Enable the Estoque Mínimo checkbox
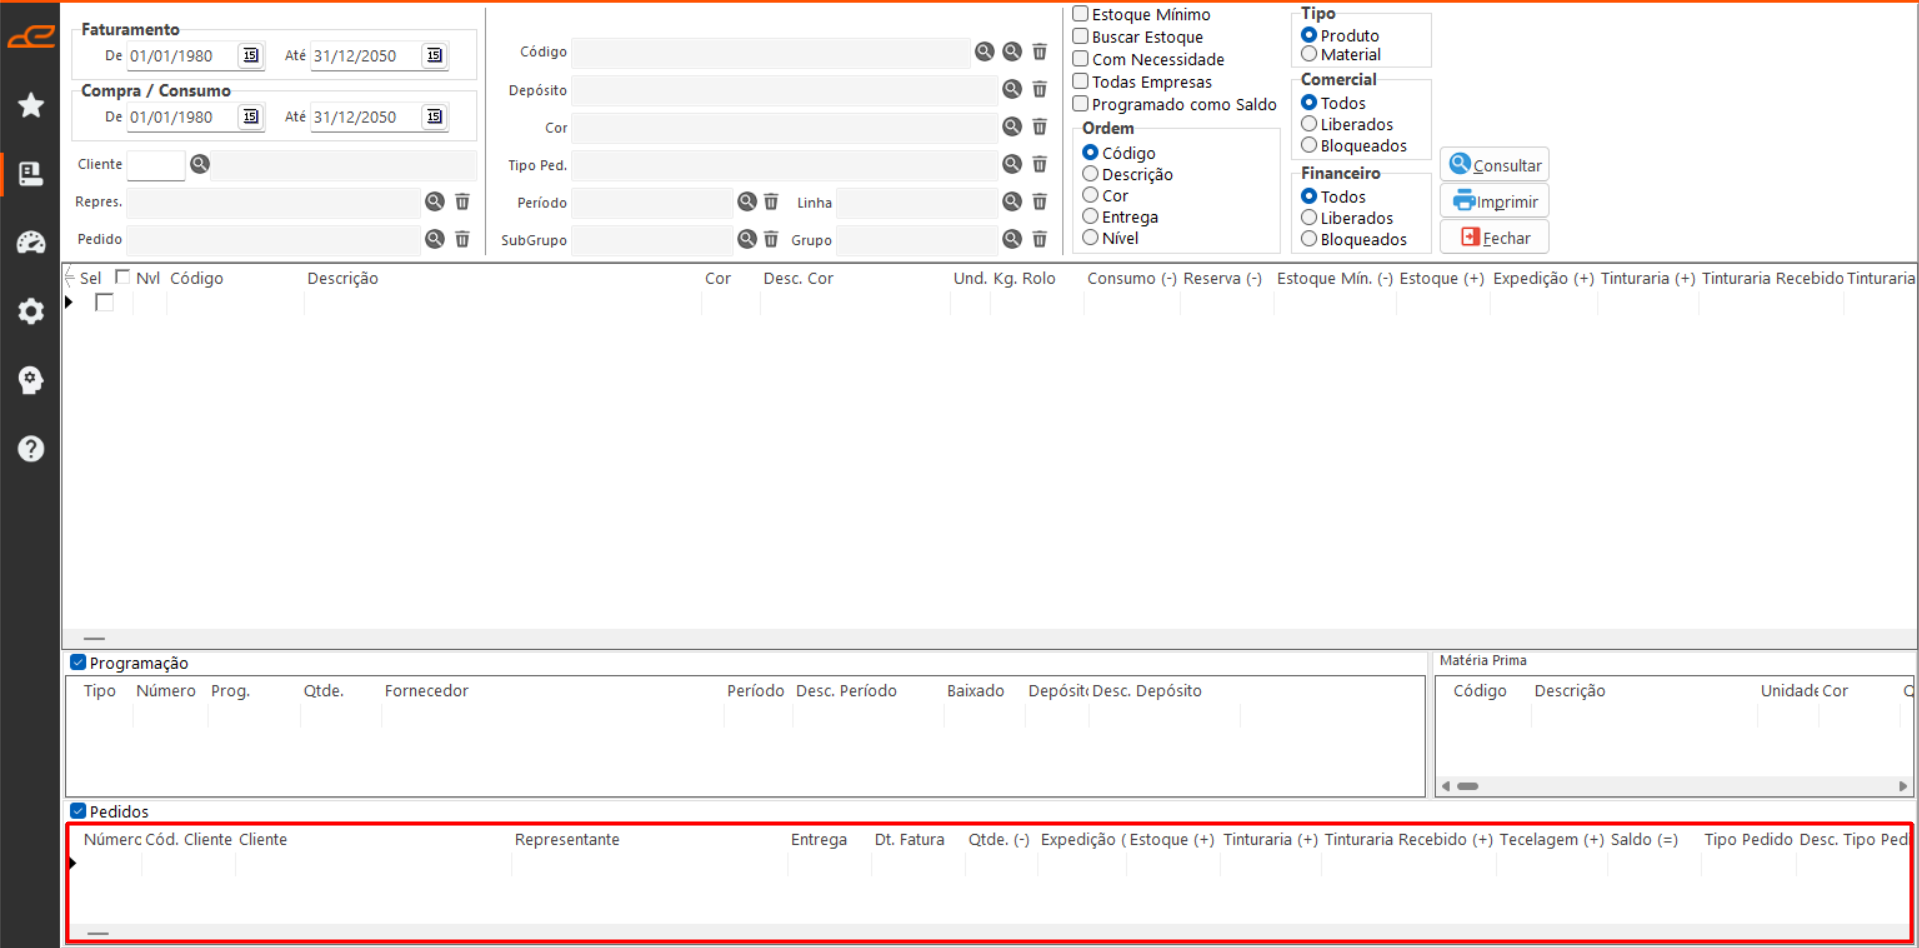The image size is (1919, 948). tap(1081, 14)
